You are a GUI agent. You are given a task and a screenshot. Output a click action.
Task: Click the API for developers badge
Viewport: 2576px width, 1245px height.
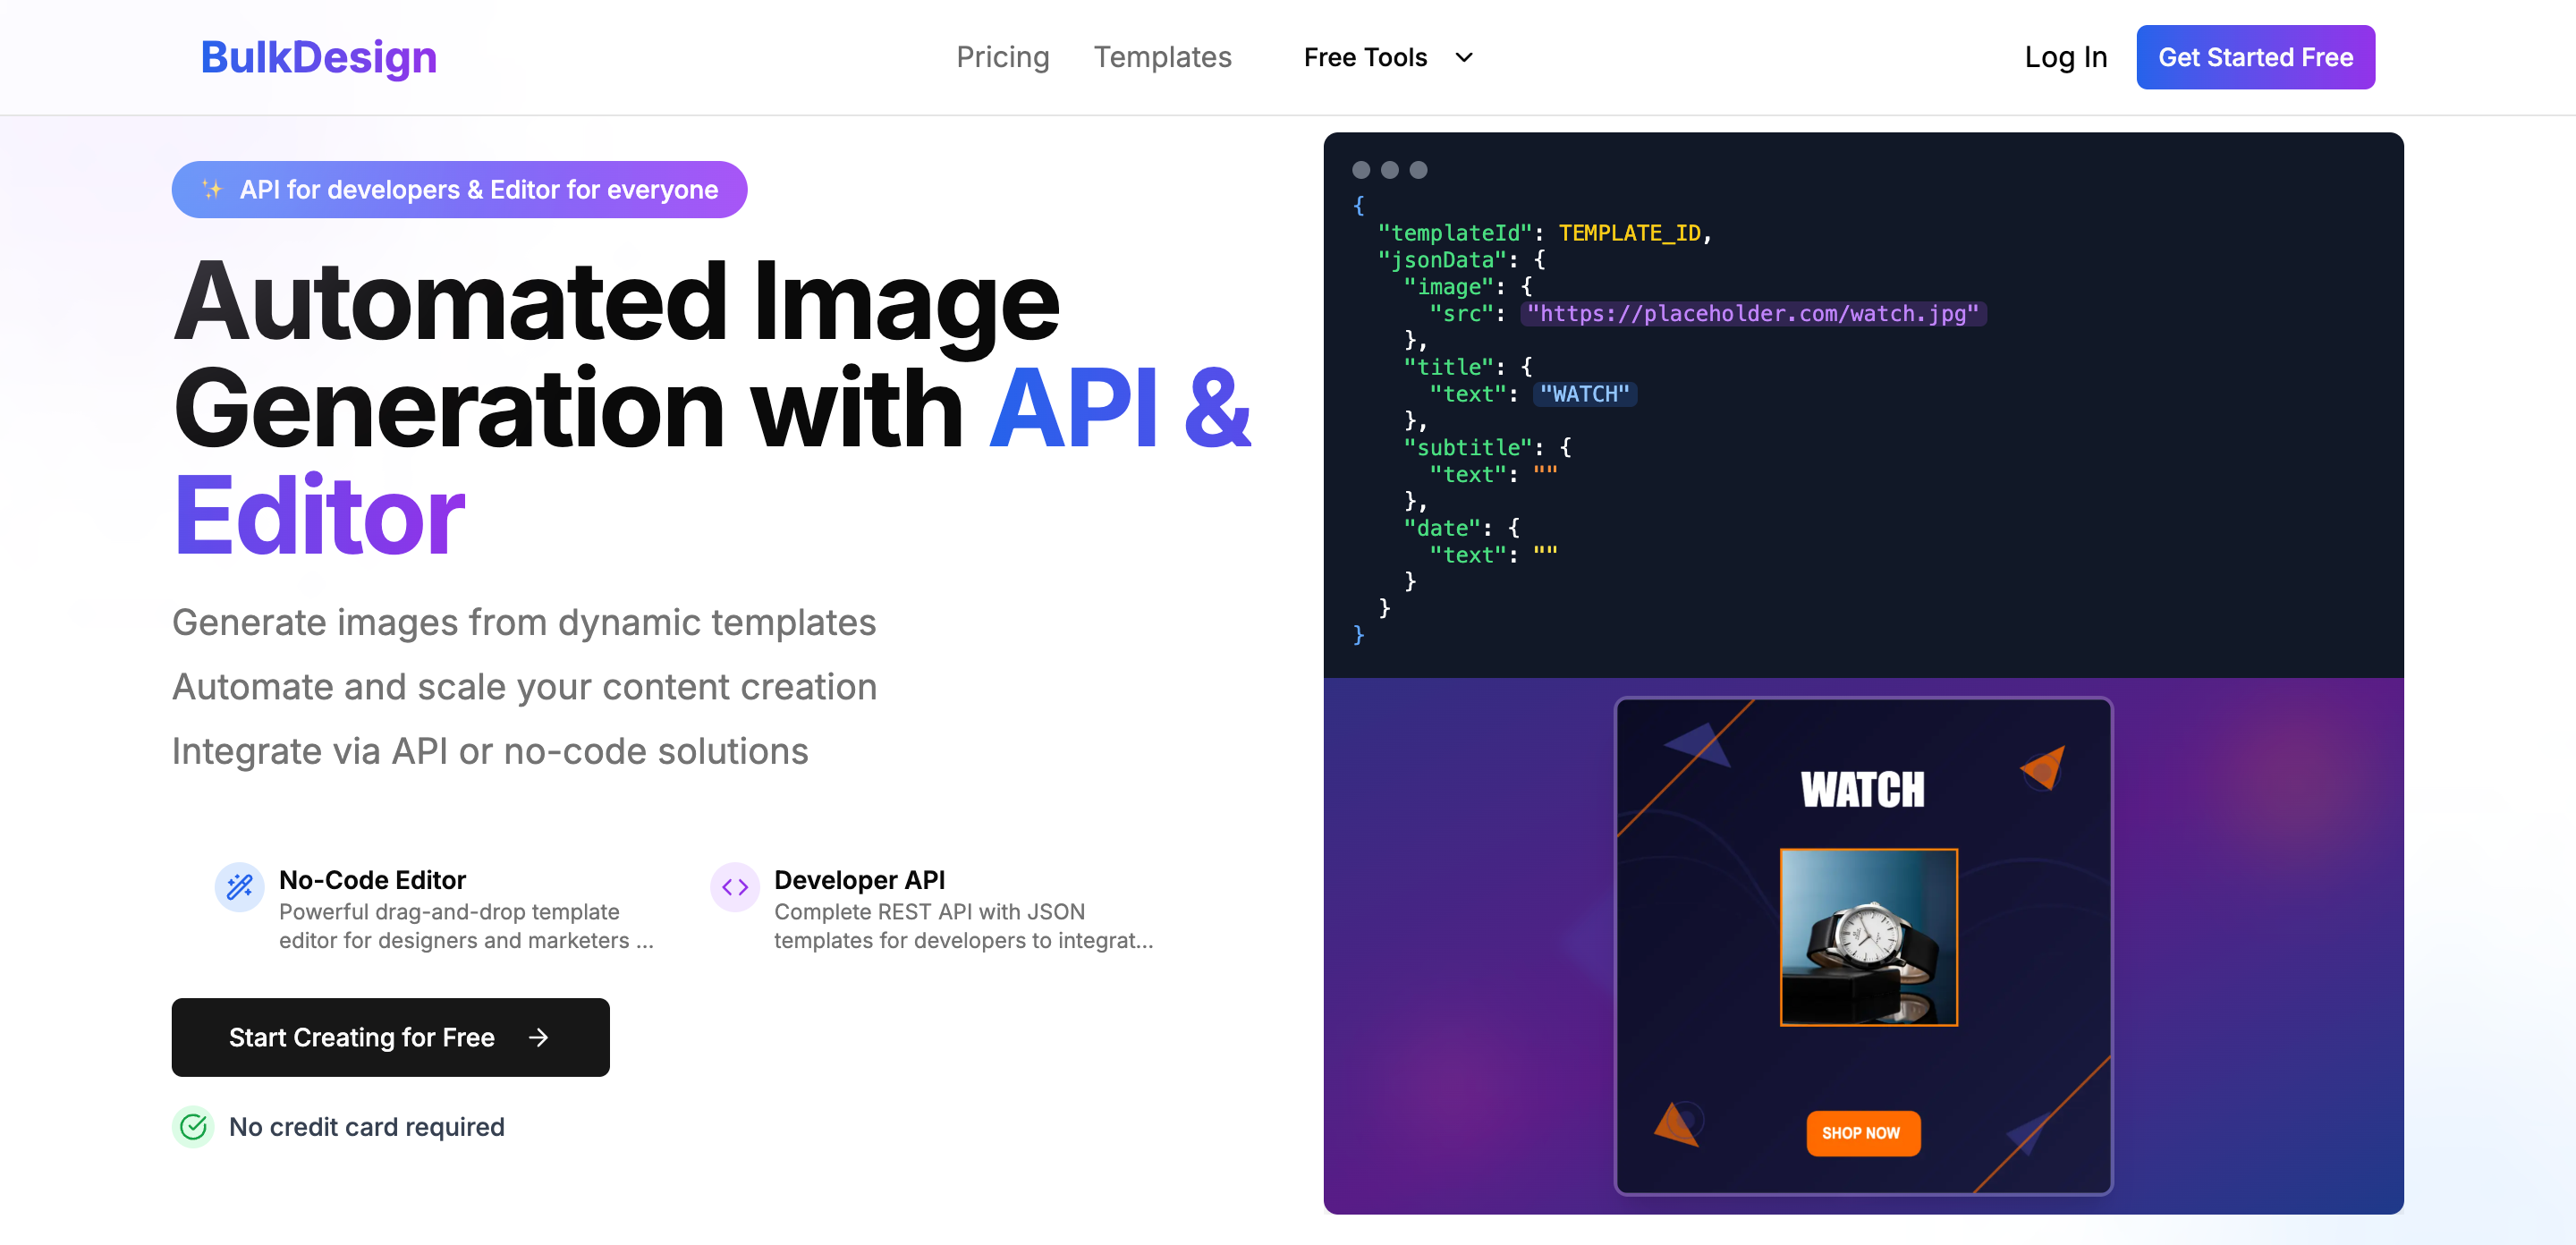(459, 189)
